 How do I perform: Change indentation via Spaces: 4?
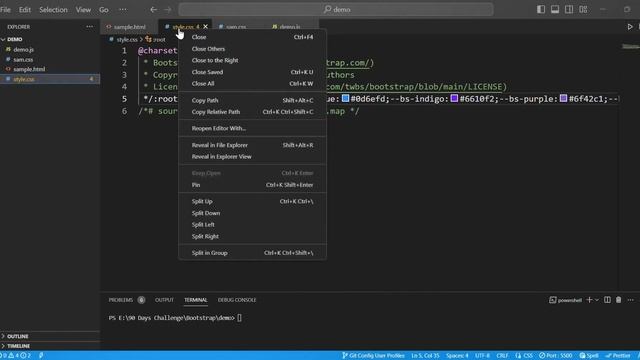(457, 356)
